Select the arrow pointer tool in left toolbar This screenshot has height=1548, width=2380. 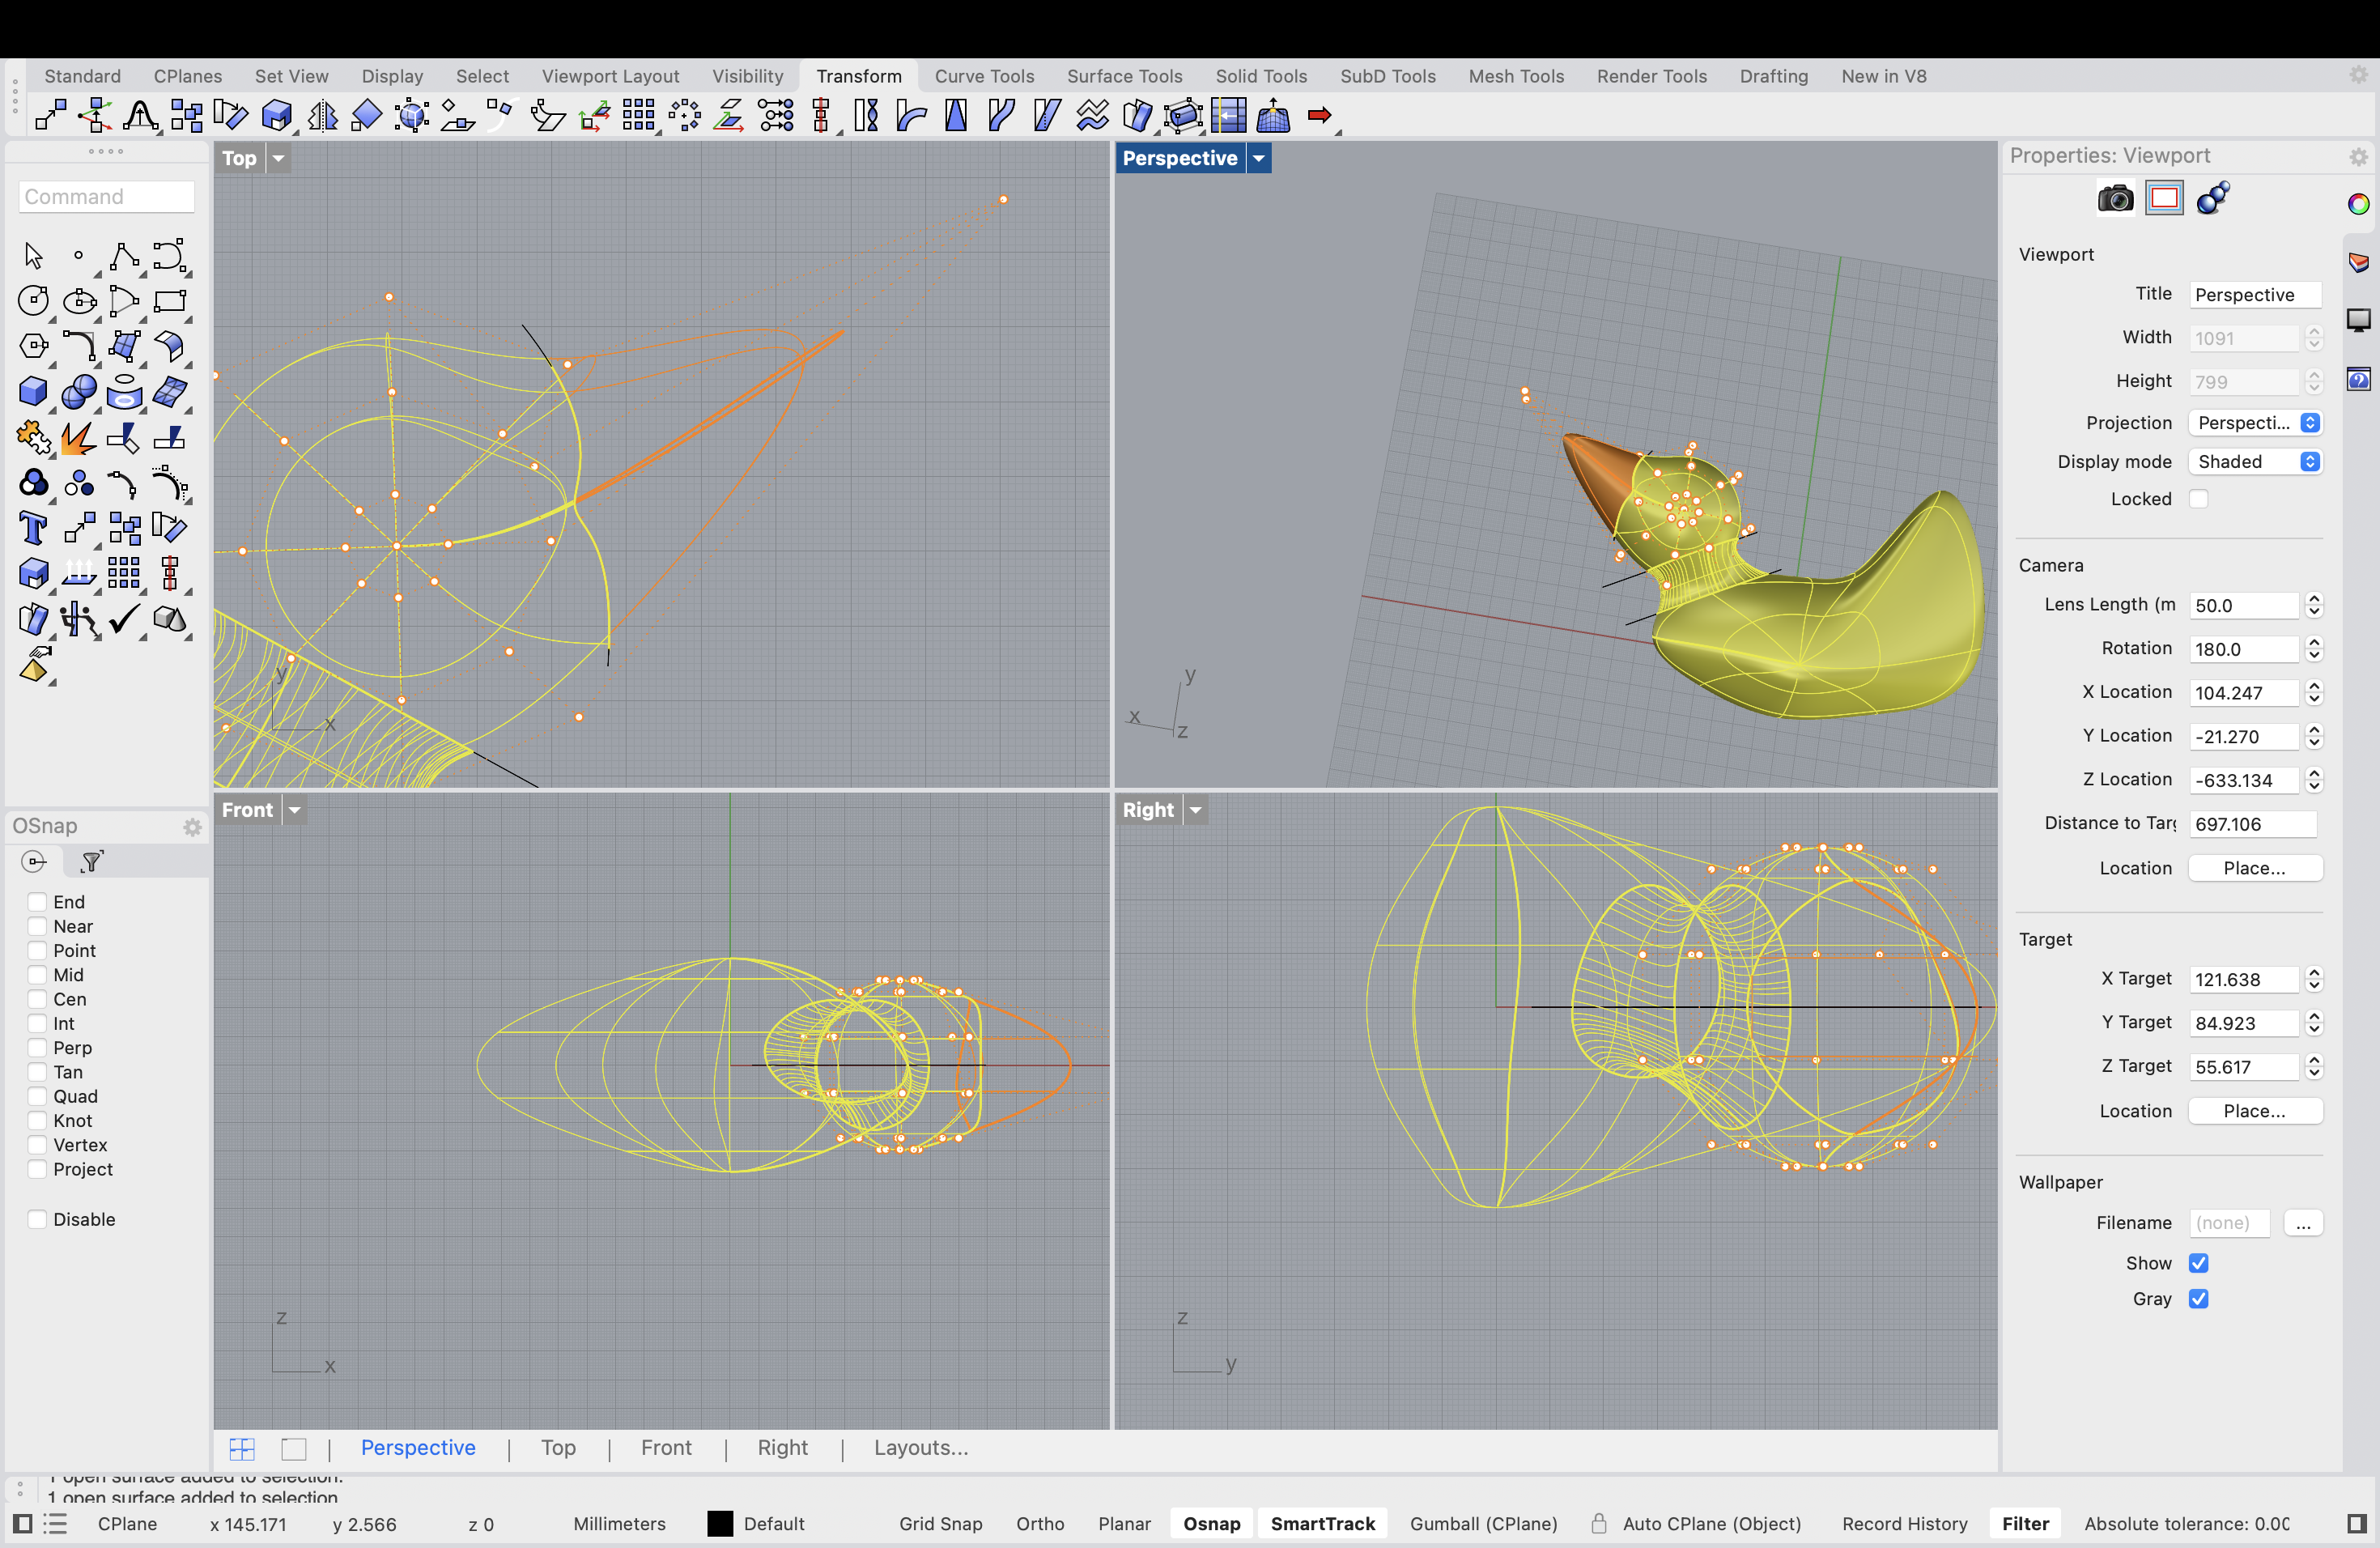[33, 256]
